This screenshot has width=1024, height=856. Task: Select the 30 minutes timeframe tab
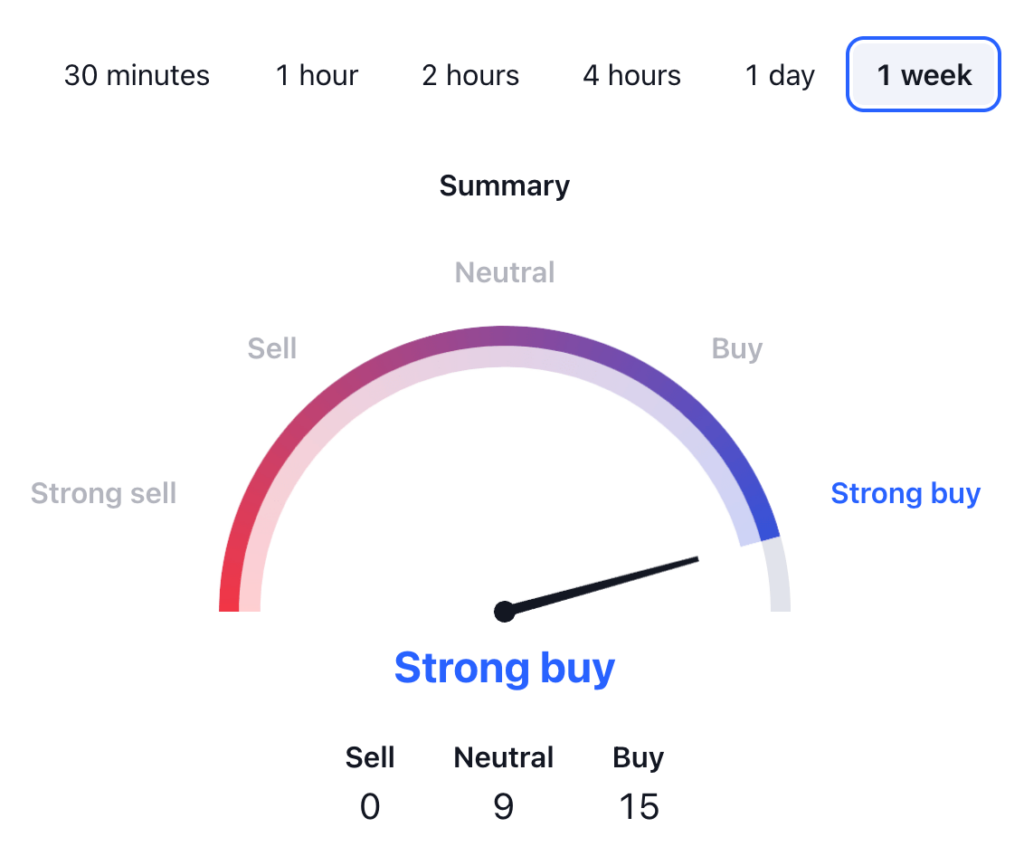coord(137,76)
